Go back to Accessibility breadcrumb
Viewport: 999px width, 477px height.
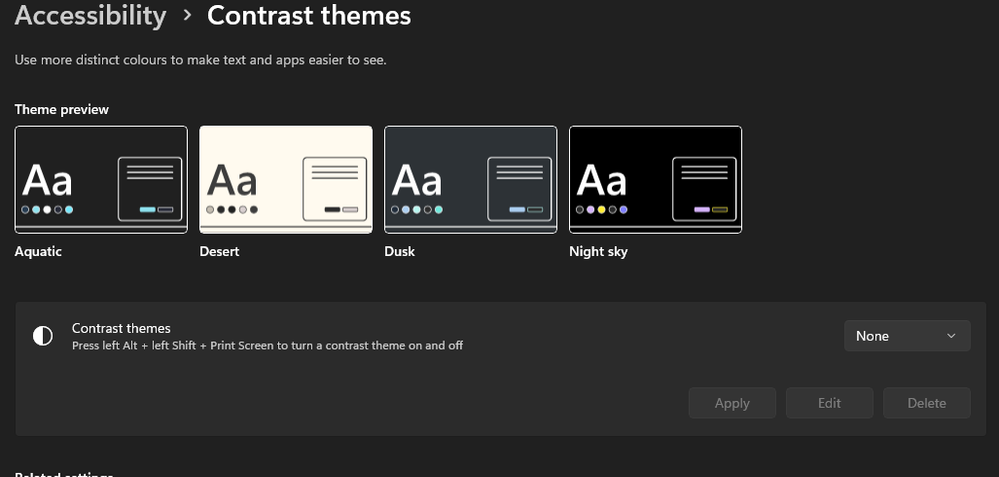90,15
